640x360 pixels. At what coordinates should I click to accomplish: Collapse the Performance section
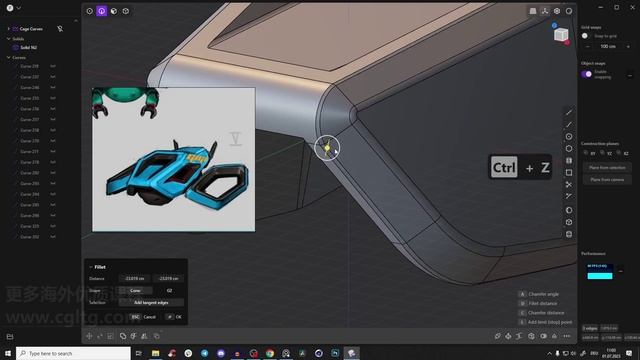(621, 271)
